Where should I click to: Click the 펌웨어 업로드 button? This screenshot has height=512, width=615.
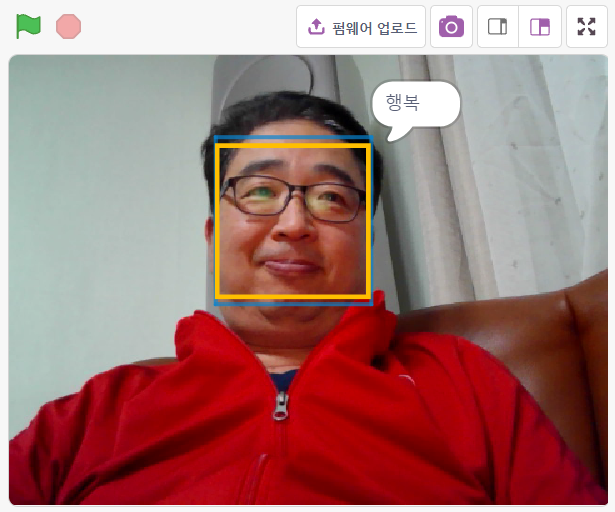361,27
